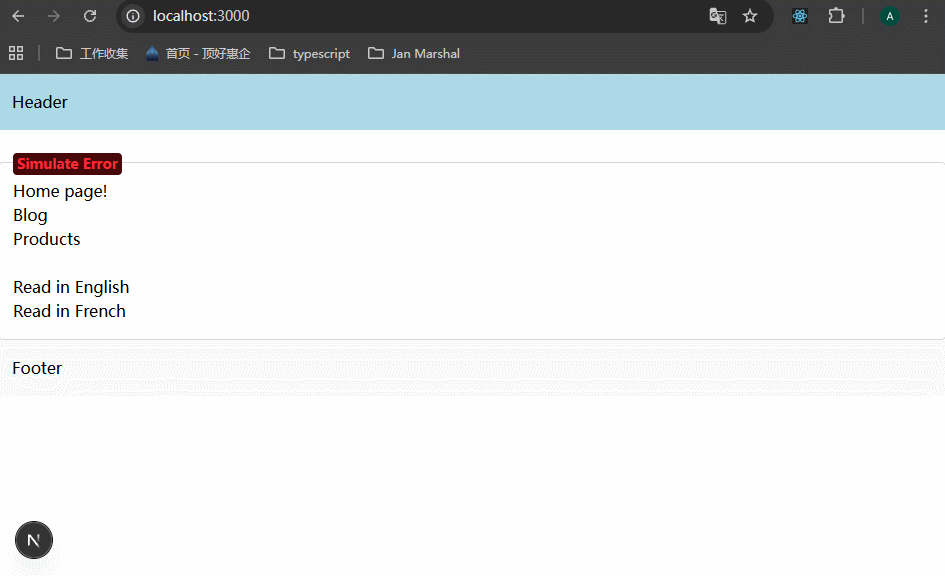This screenshot has height=576, width=945.
Task: Open the Next.js dev tools indicator
Action: coord(34,540)
